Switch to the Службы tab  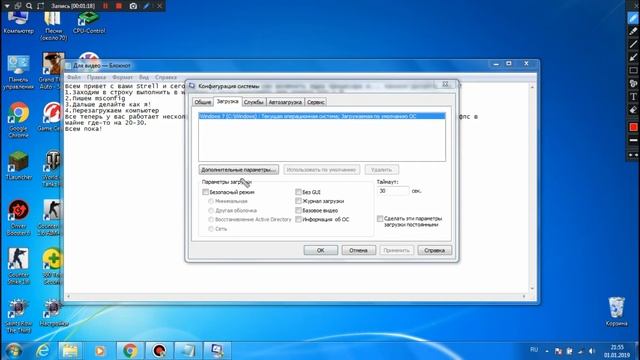click(253, 102)
